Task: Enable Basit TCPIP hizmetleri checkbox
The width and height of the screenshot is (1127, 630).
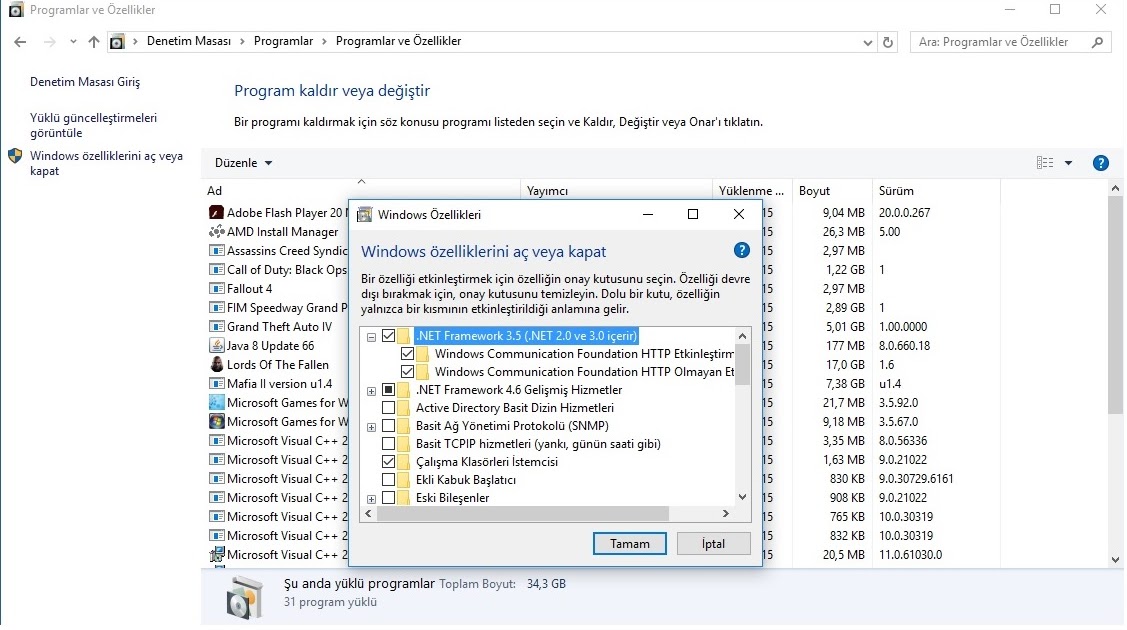Action: tap(389, 443)
